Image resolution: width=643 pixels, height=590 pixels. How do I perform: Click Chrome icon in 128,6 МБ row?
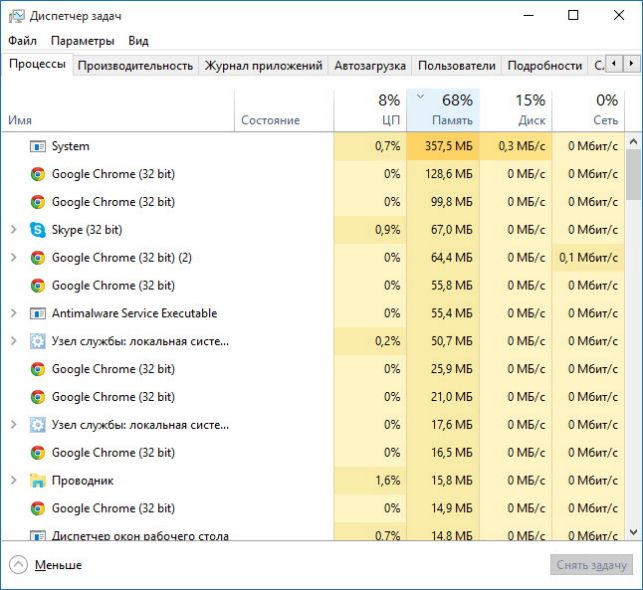point(38,174)
